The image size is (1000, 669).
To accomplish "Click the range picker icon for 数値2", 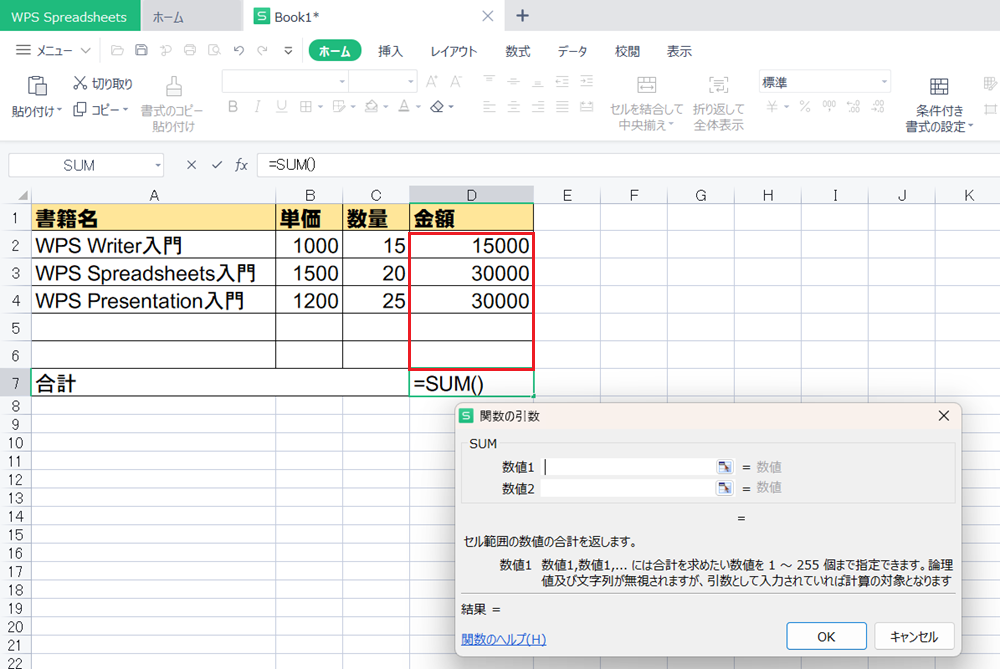I will pos(724,488).
